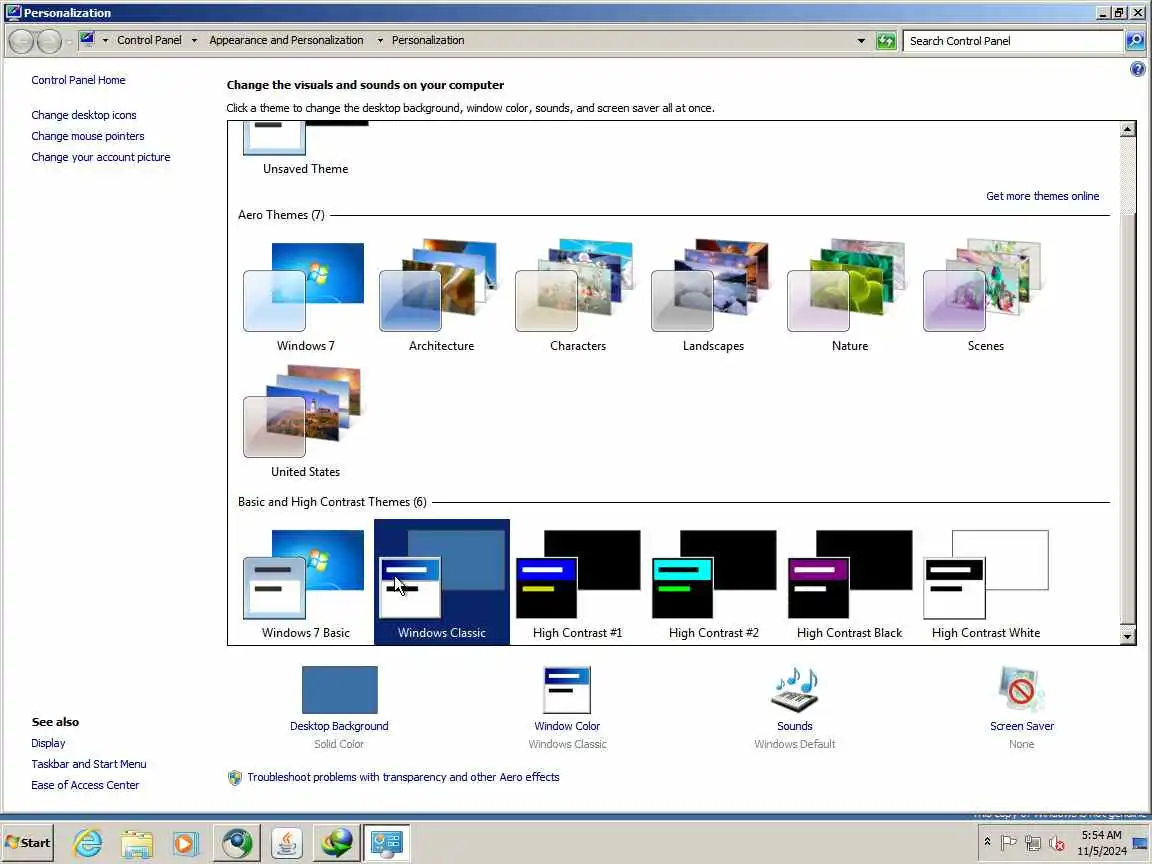Screen dimensions: 1152x864
Task: Open Desktop Background settings icon
Action: pos(339,690)
